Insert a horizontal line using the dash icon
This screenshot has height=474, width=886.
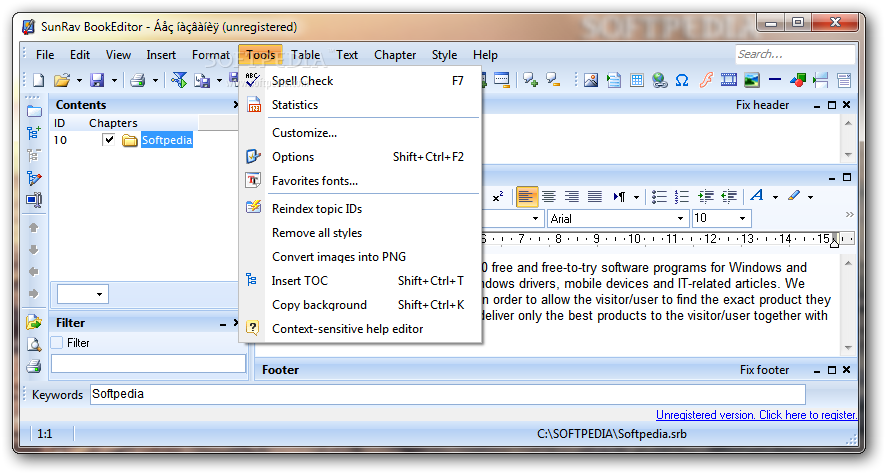pyautogui.click(x=775, y=80)
